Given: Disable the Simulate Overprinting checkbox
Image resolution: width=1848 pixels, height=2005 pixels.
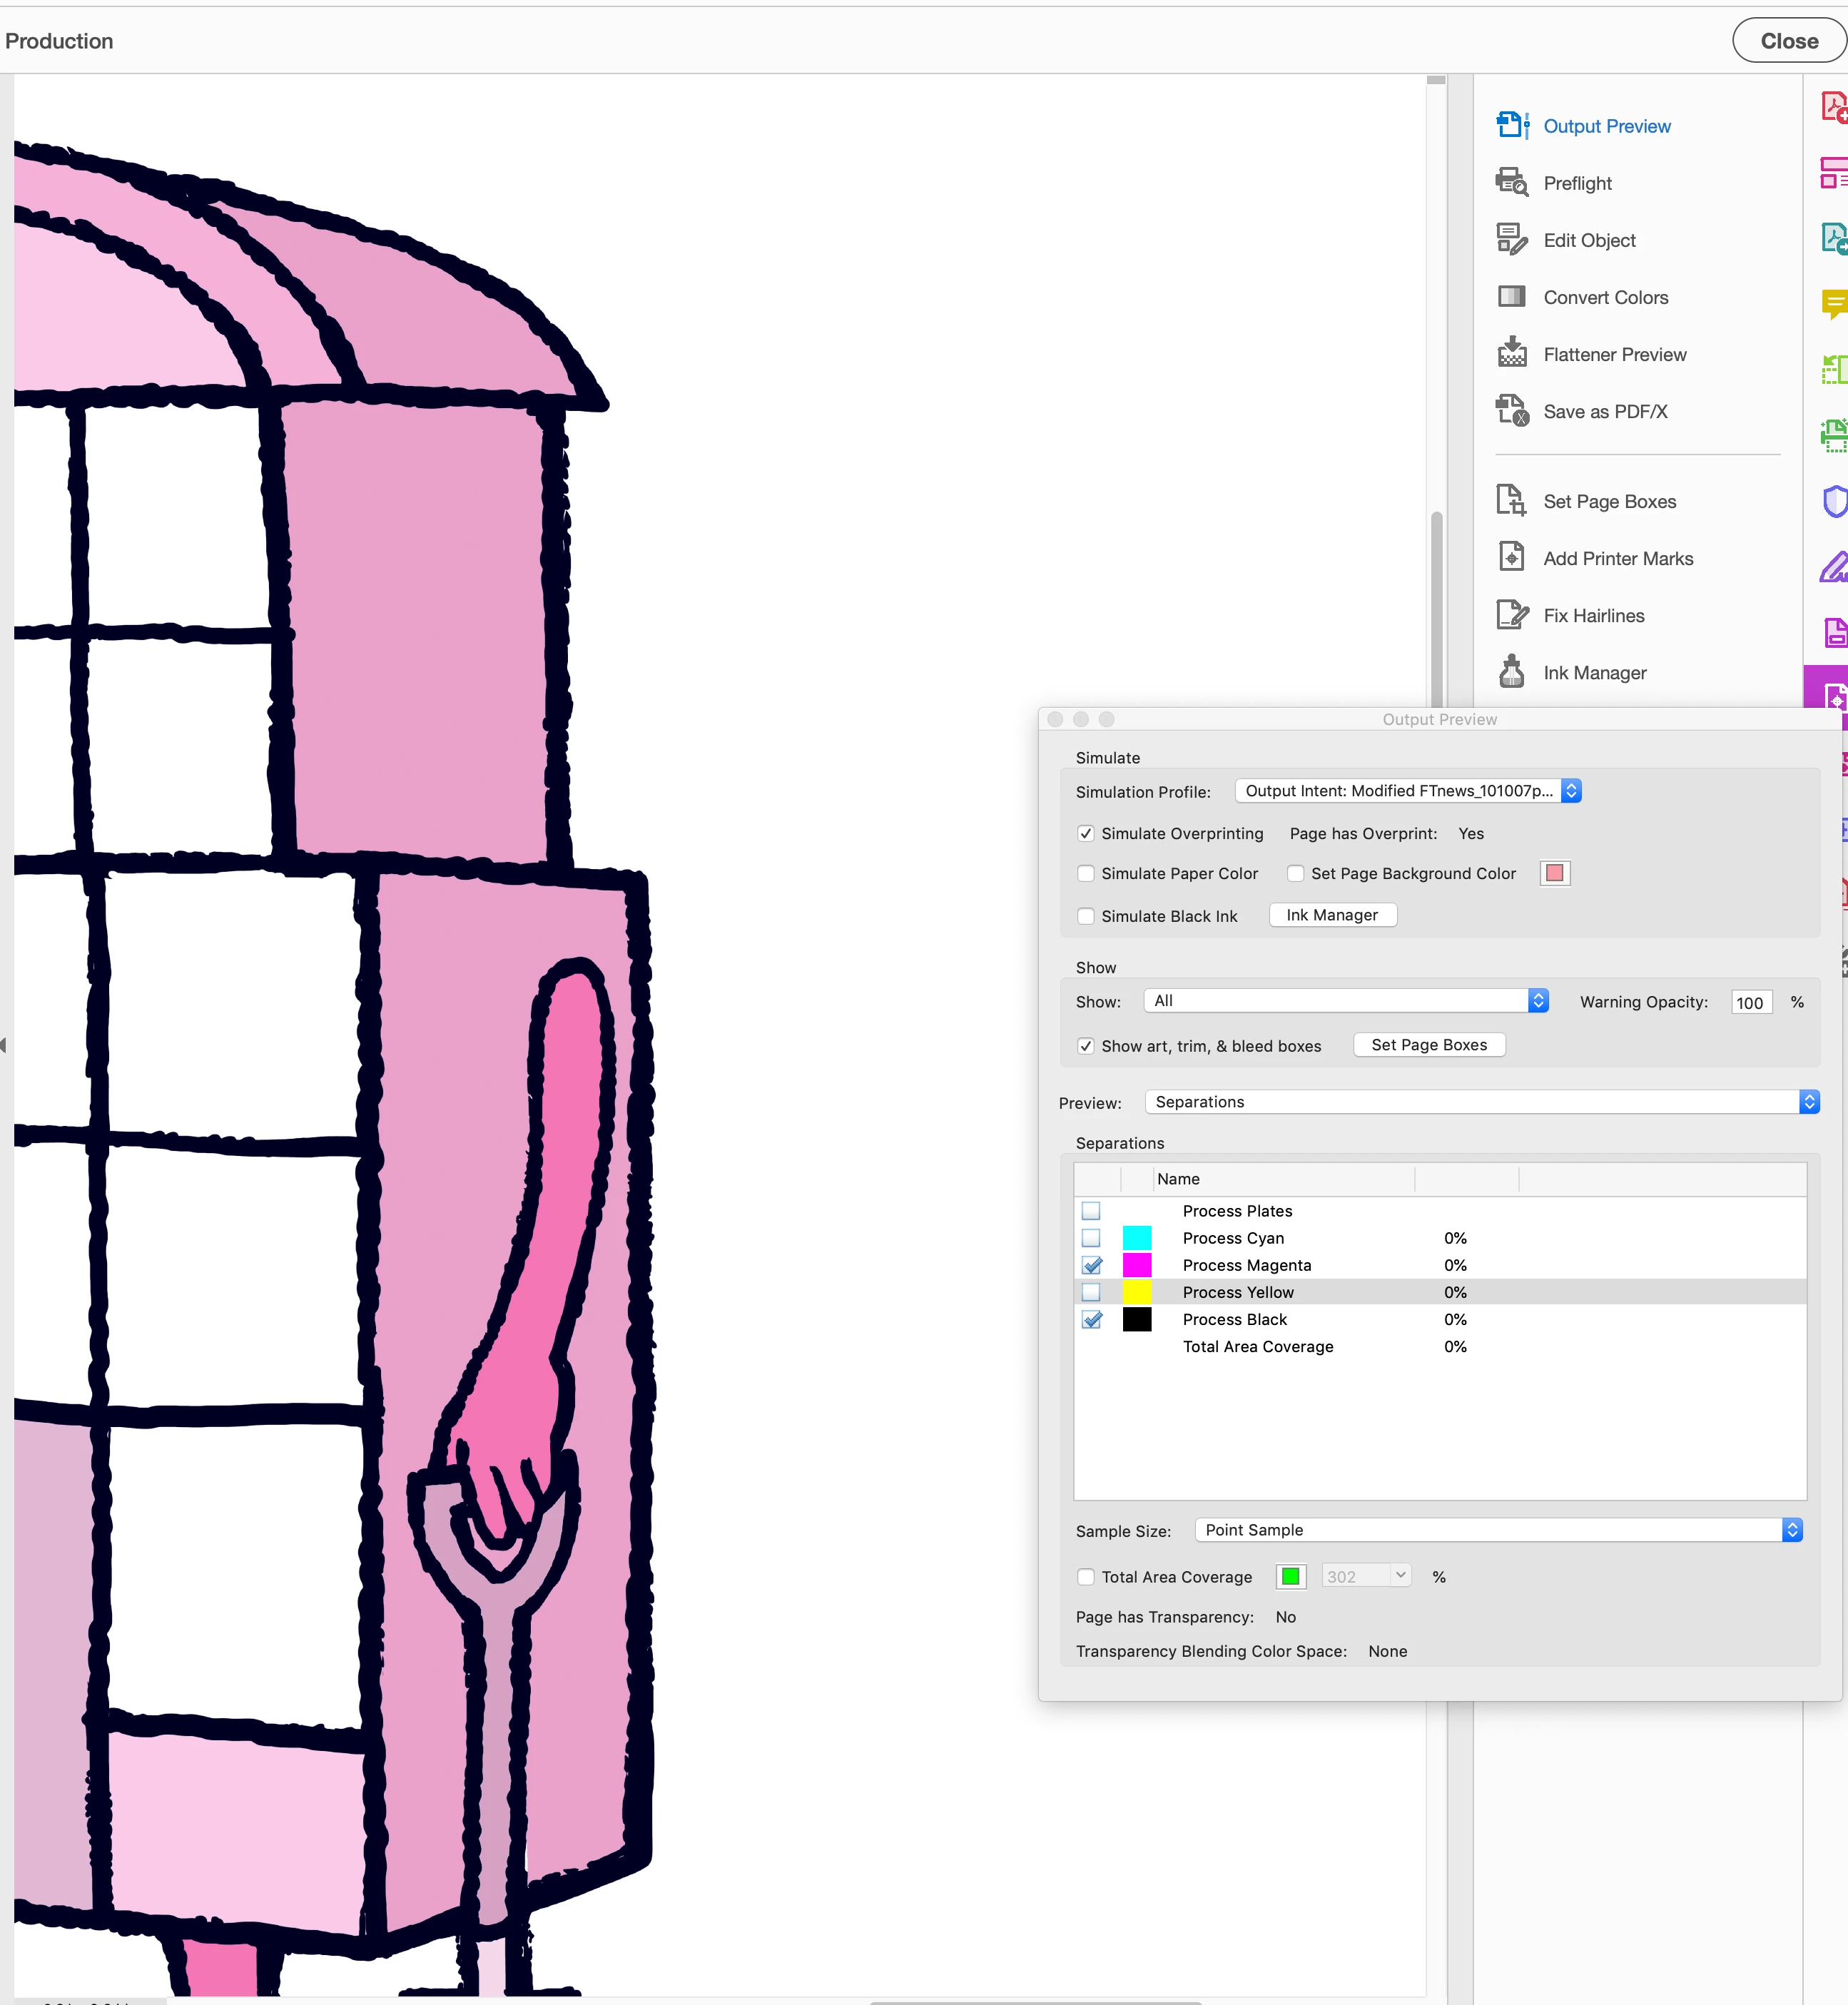Looking at the screenshot, I should coord(1086,833).
